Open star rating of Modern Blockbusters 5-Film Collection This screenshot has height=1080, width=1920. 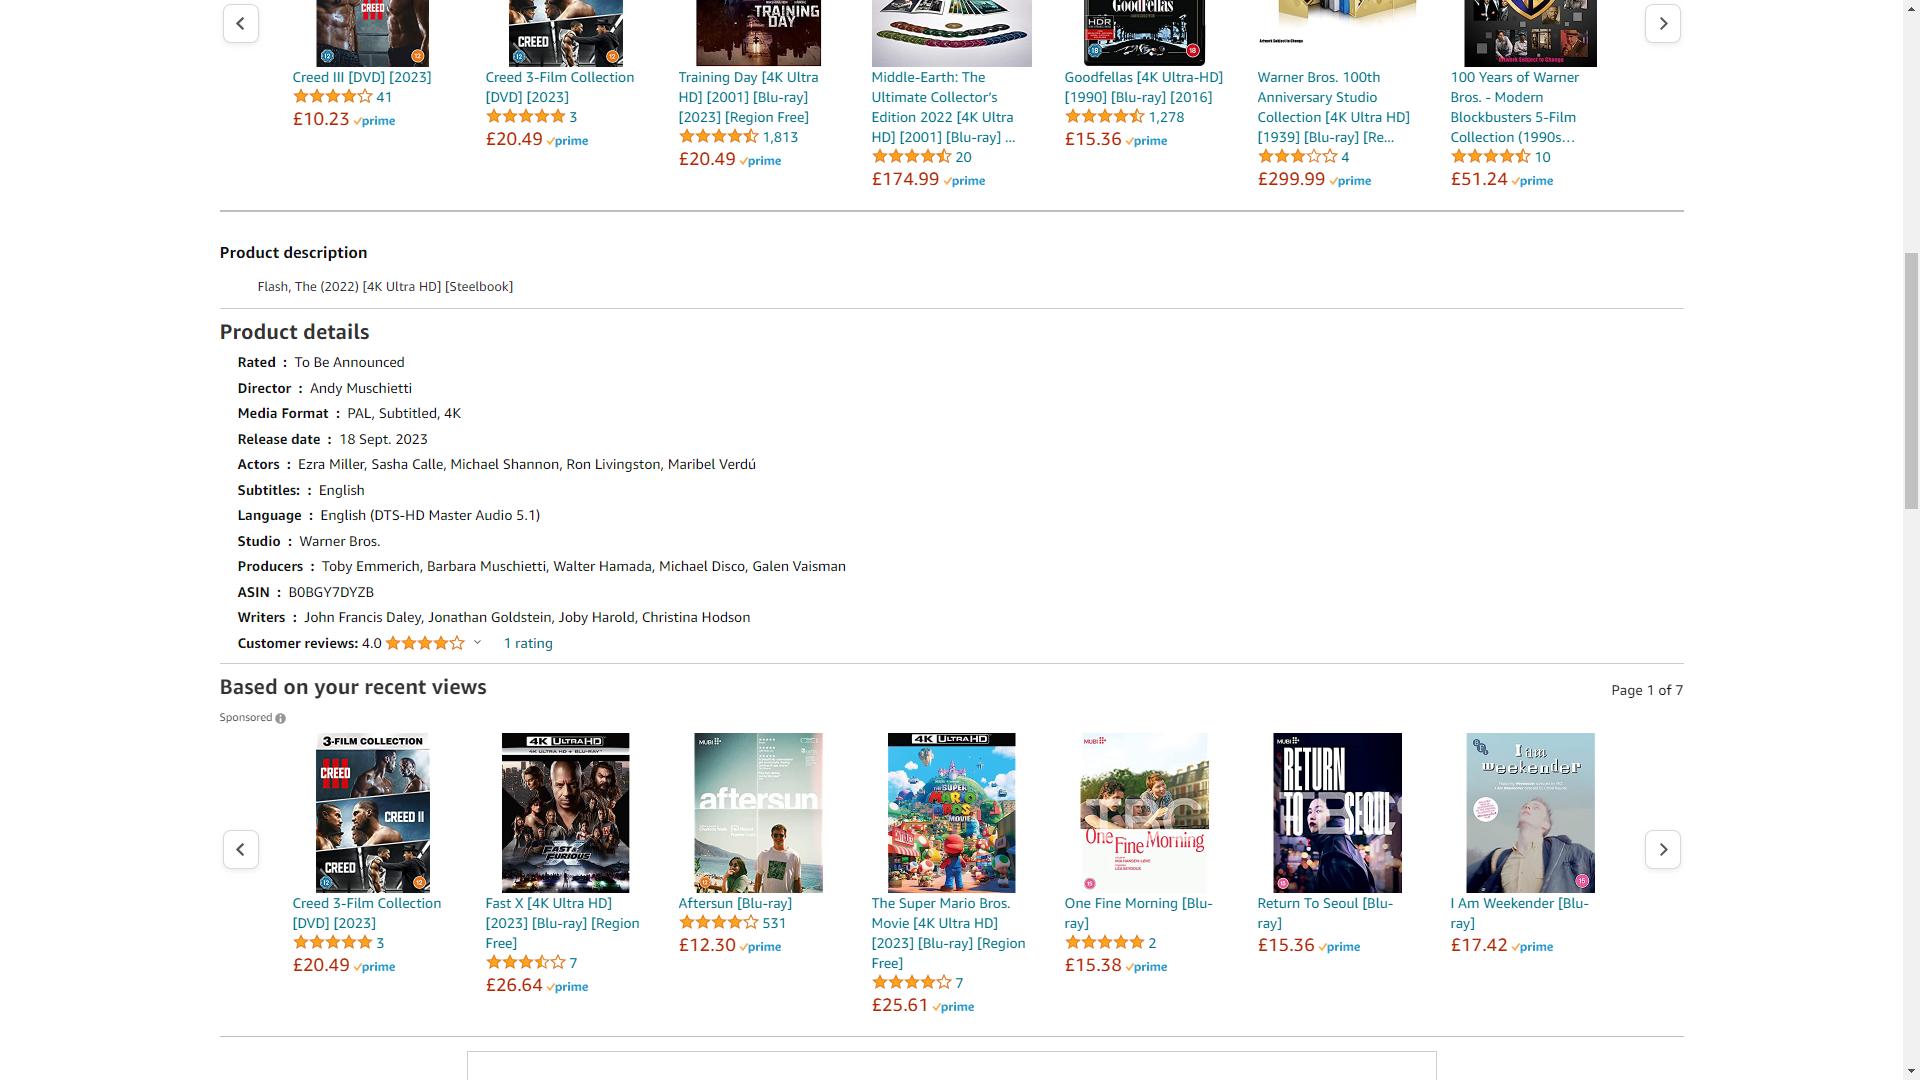click(1491, 157)
